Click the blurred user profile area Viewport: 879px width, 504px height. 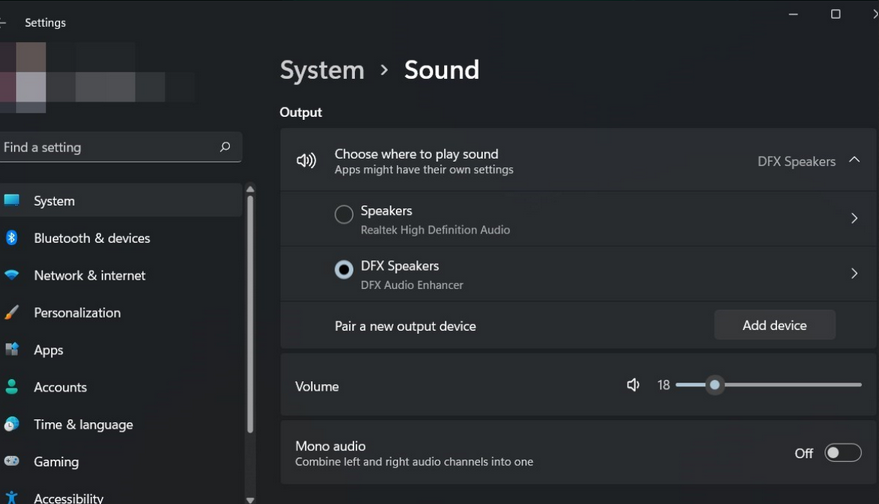96,77
